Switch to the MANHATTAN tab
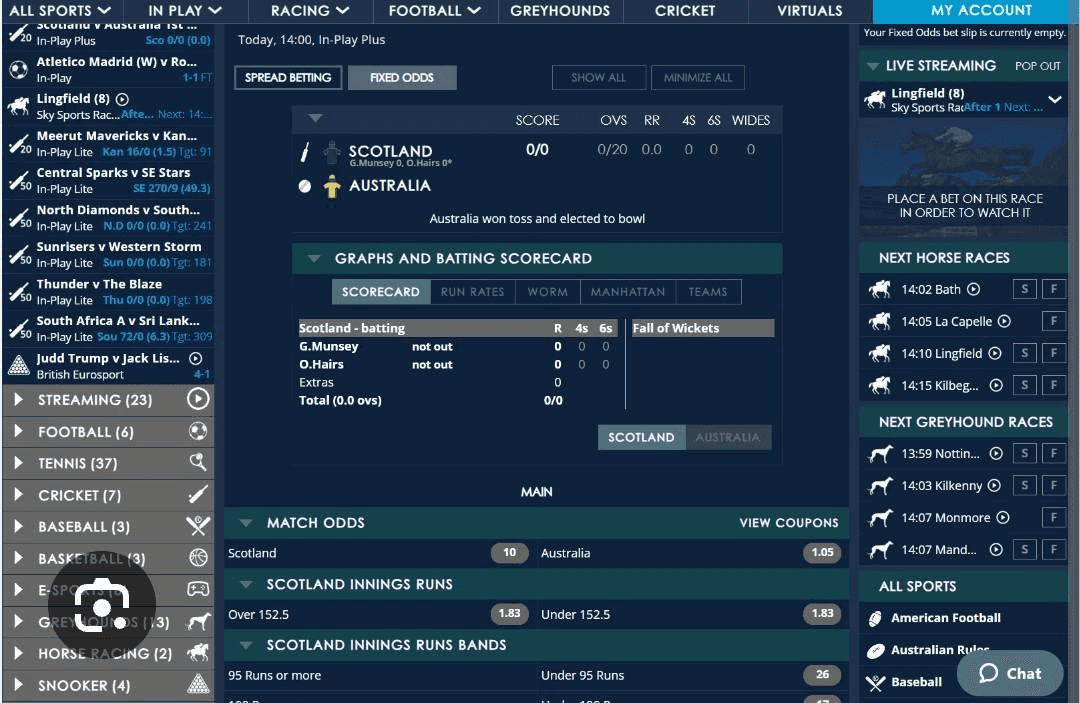This screenshot has width=1080, height=703. click(627, 292)
